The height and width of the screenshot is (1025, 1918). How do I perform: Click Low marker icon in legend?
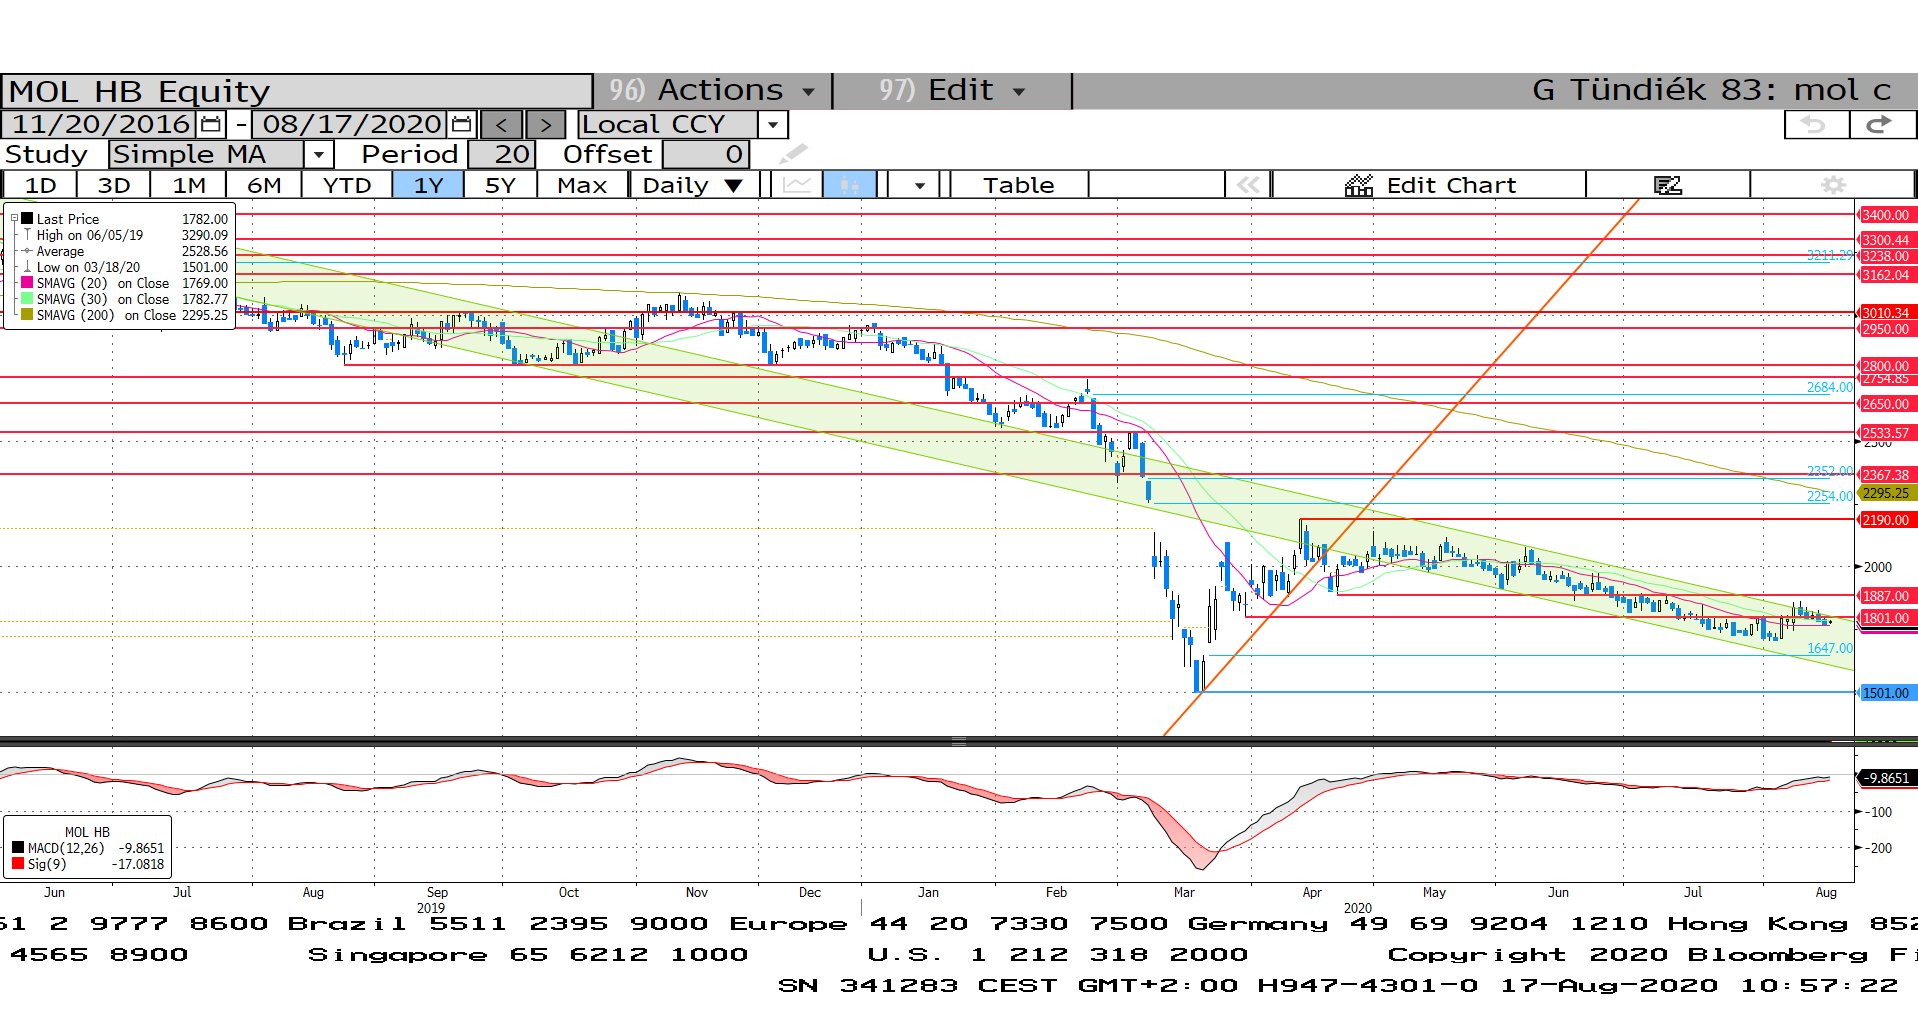pyautogui.click(x=27, y=267)
